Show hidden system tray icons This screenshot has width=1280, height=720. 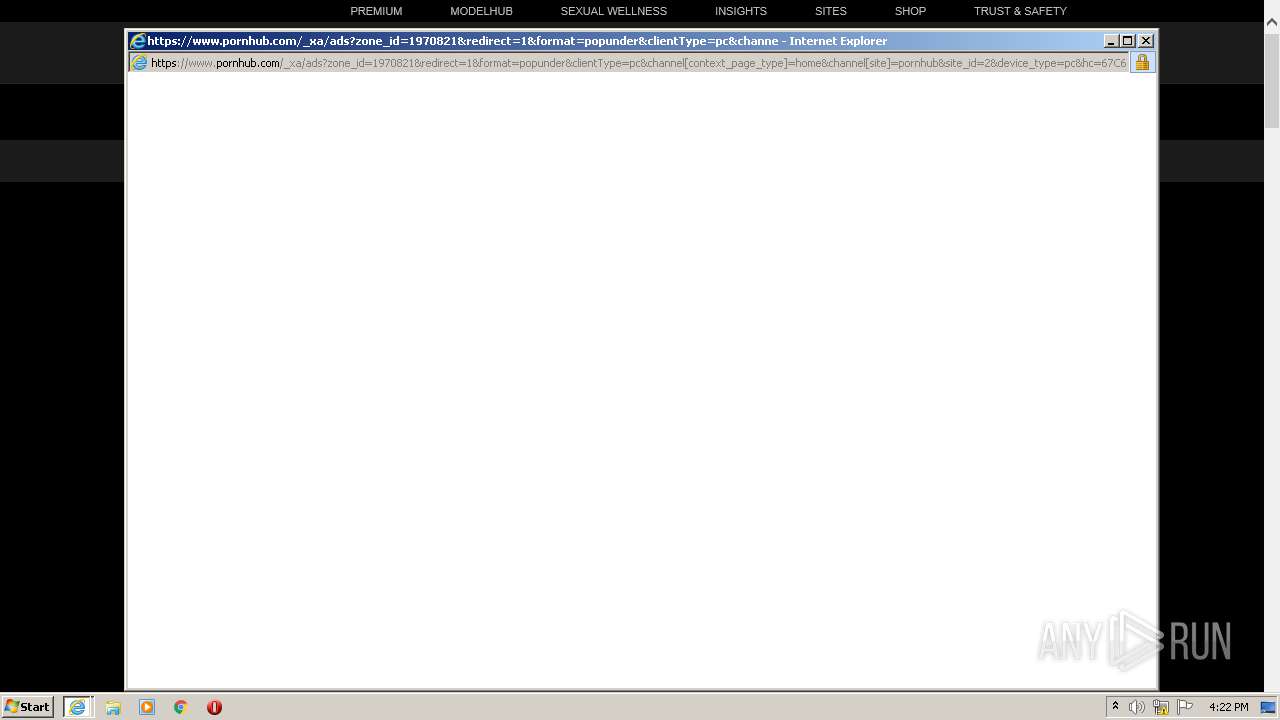pyautogui.click(x=1115, y=707)
